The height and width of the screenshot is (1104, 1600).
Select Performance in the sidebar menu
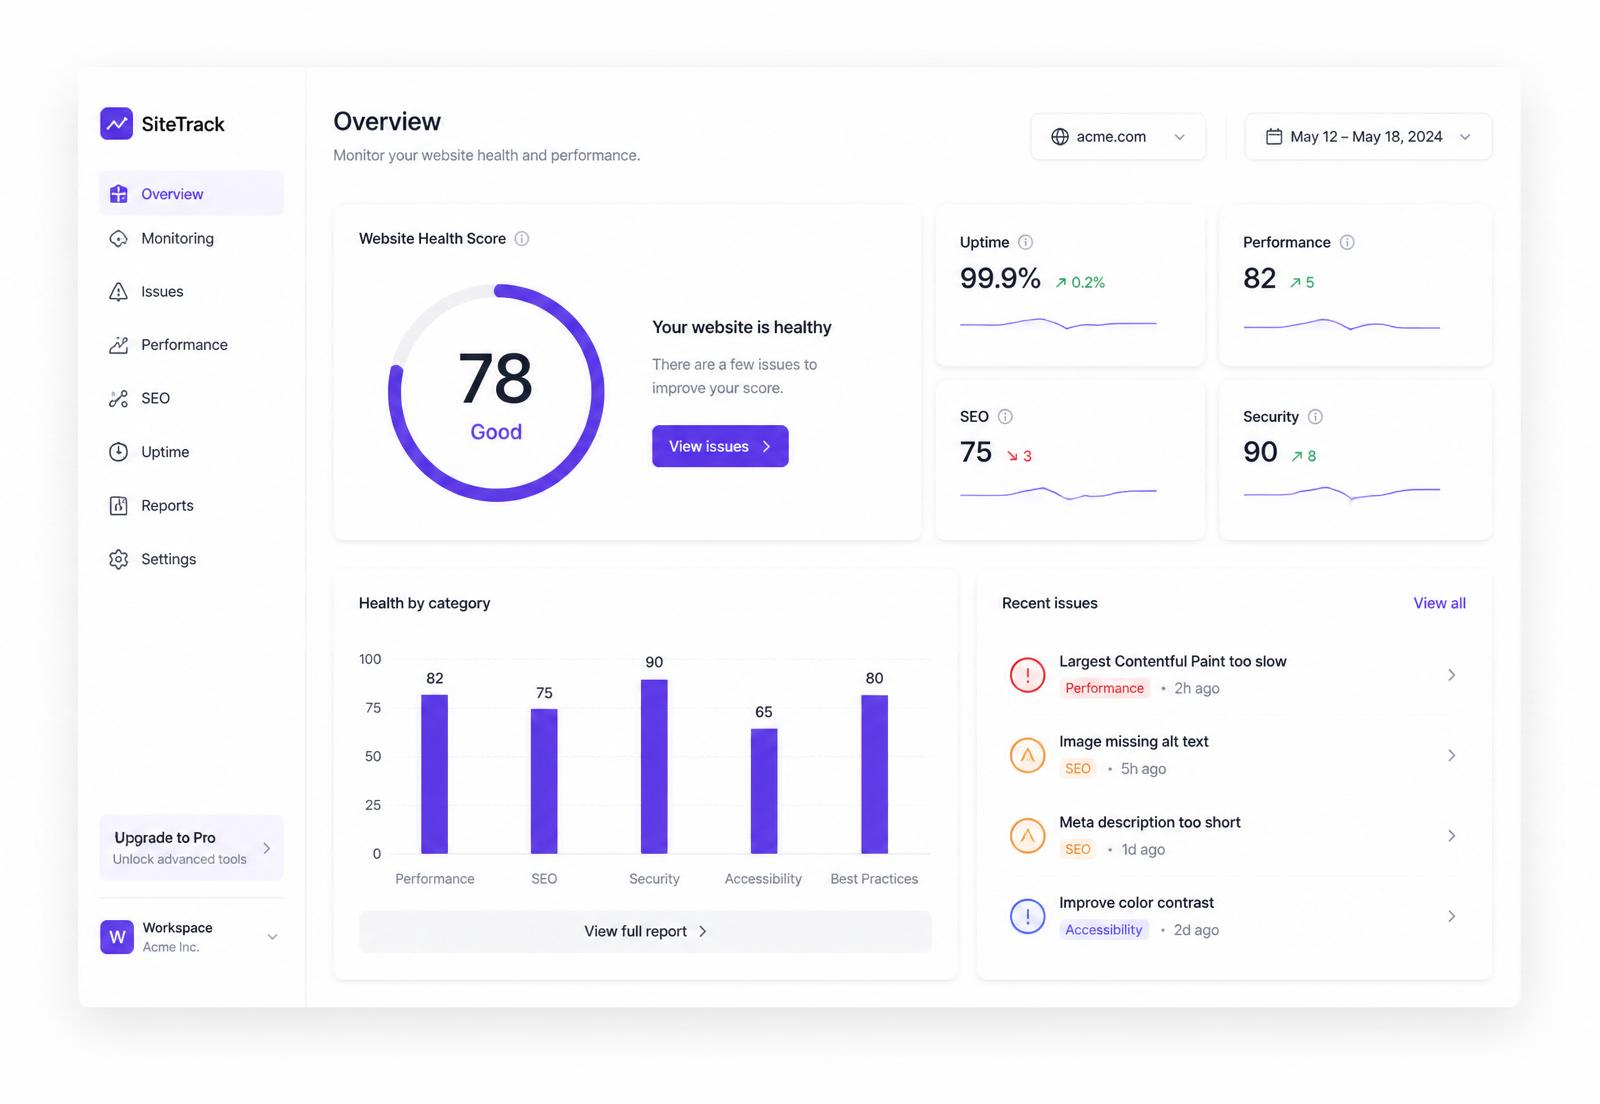(x=191, y=345)
